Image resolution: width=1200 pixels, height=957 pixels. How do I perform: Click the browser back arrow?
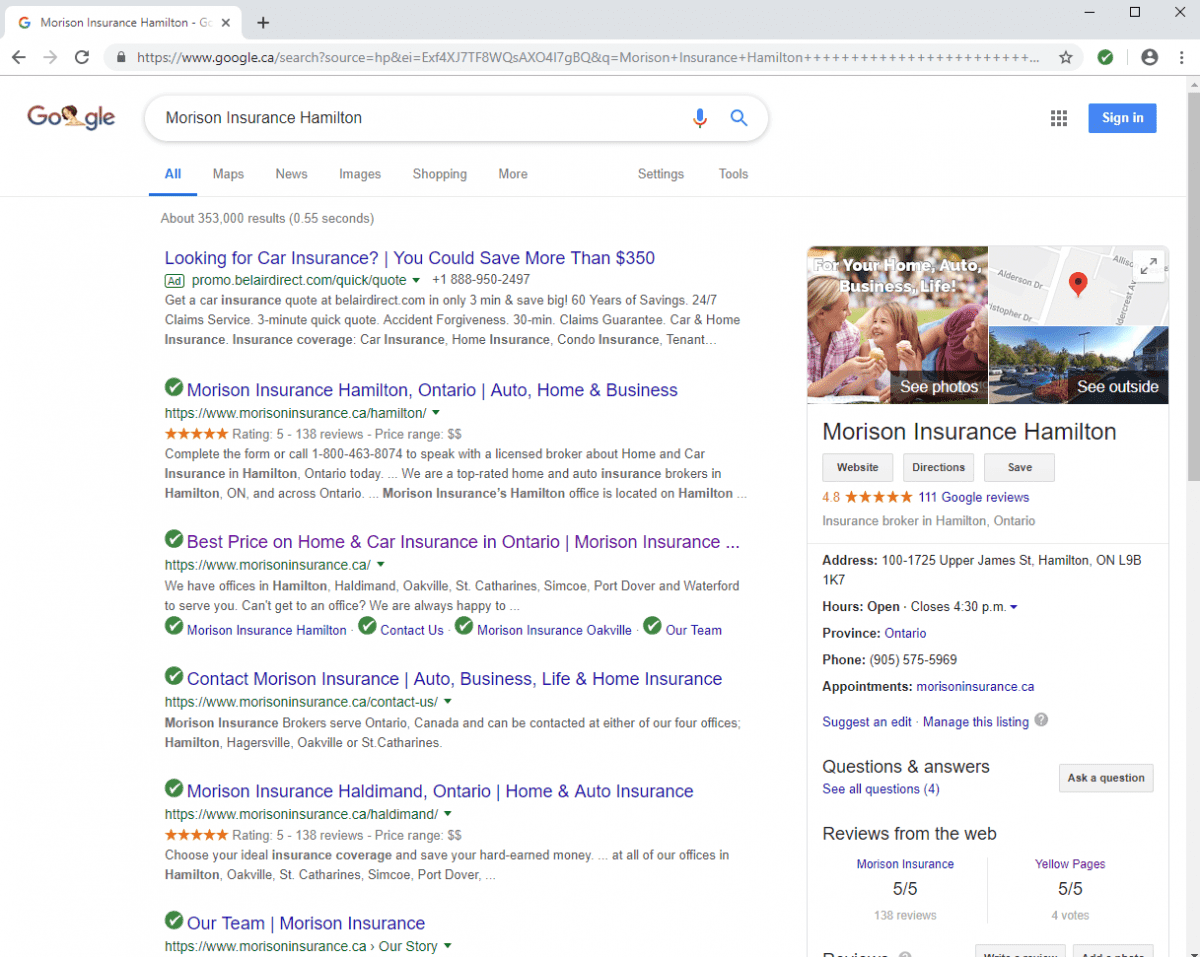(x=18, y=57)
